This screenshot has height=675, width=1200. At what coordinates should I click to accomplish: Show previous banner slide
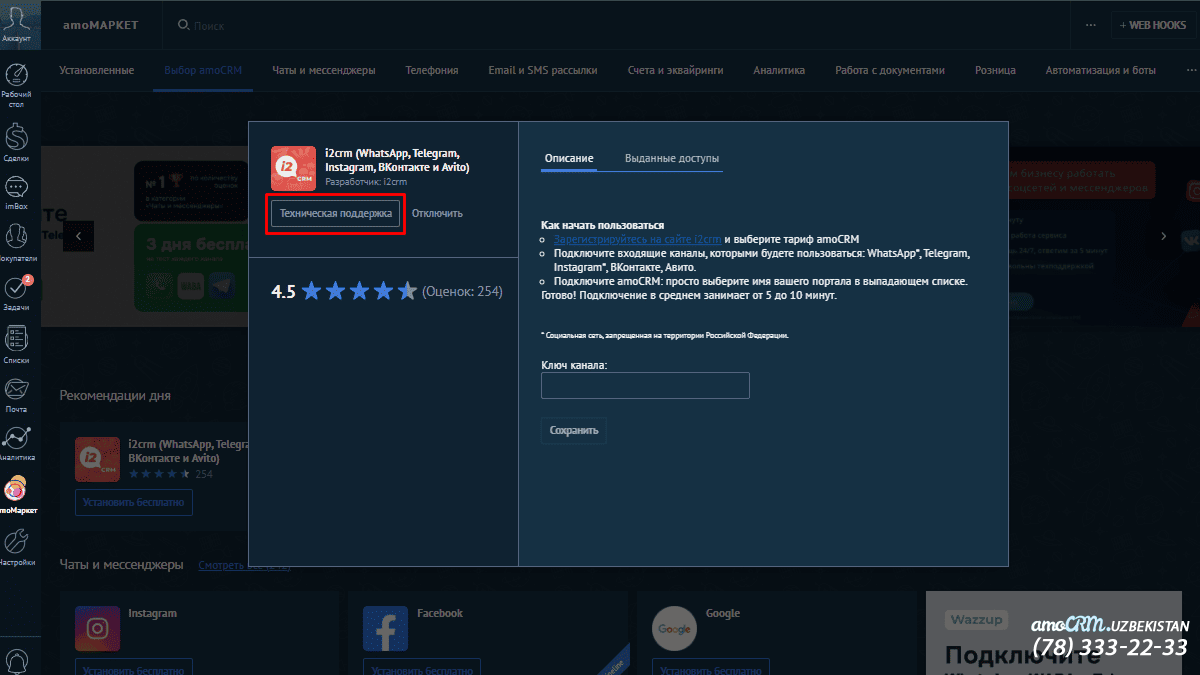[x=78, y=236]
